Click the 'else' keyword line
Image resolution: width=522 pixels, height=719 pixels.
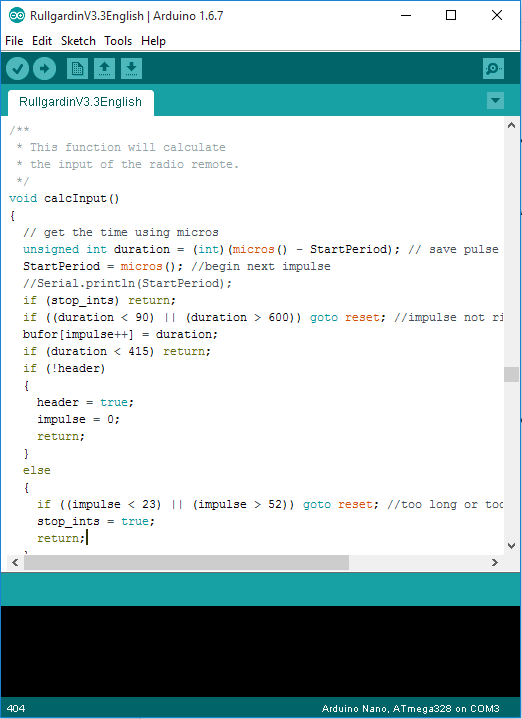(x=37, y=470)
